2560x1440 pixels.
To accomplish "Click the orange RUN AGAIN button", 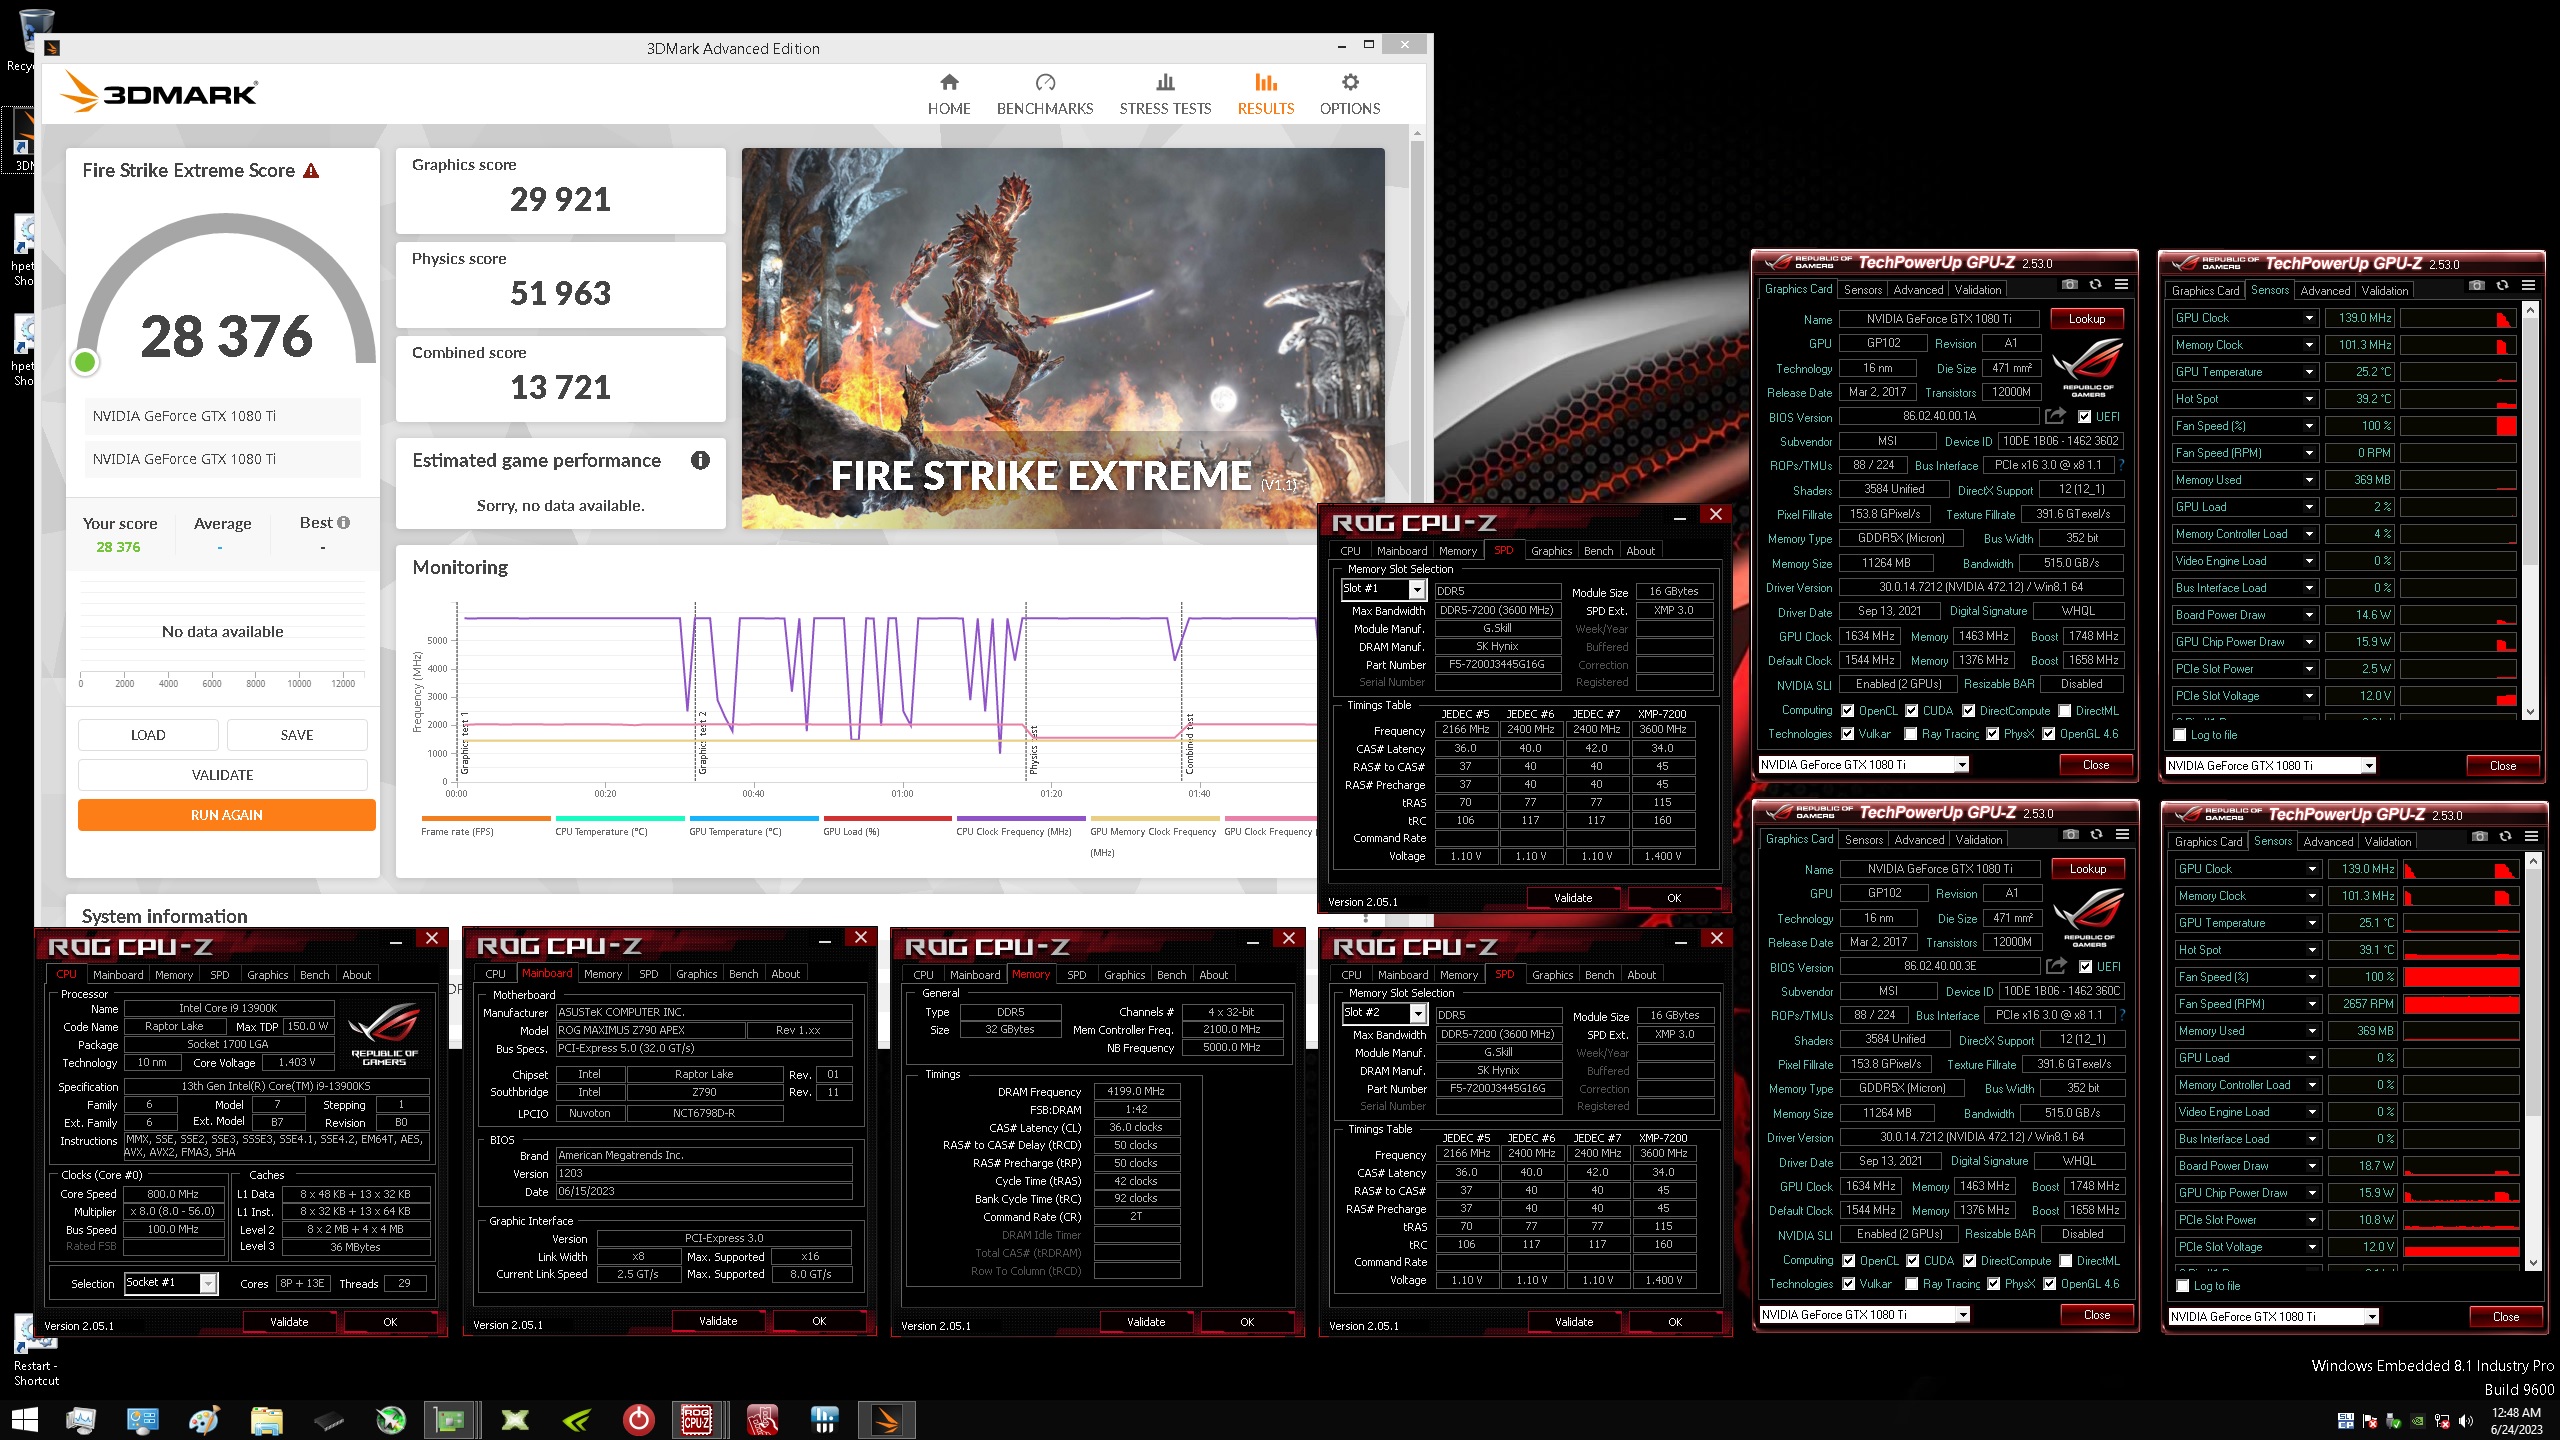I will [227, 815].
